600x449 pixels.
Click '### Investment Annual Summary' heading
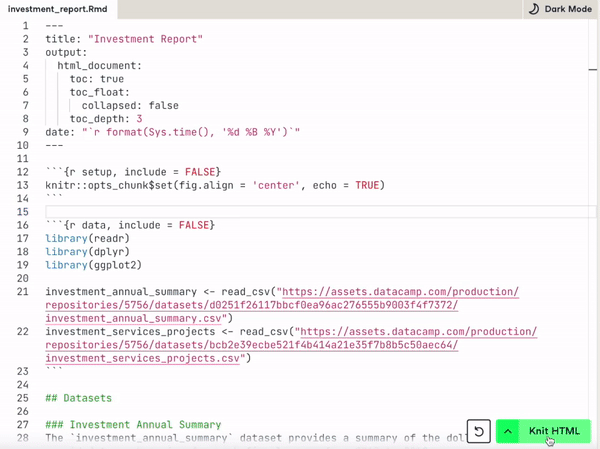[x=133, y=425]
